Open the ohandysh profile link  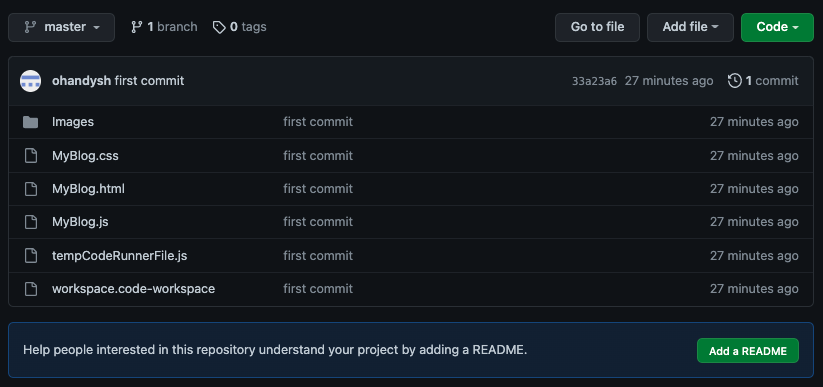[81, 81]
